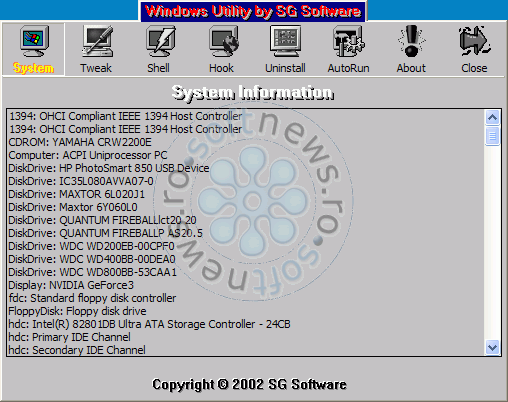The image size is (508, 402).
Task: Select 'hdc: Primary IDE Channel' row
Action: 245,337
